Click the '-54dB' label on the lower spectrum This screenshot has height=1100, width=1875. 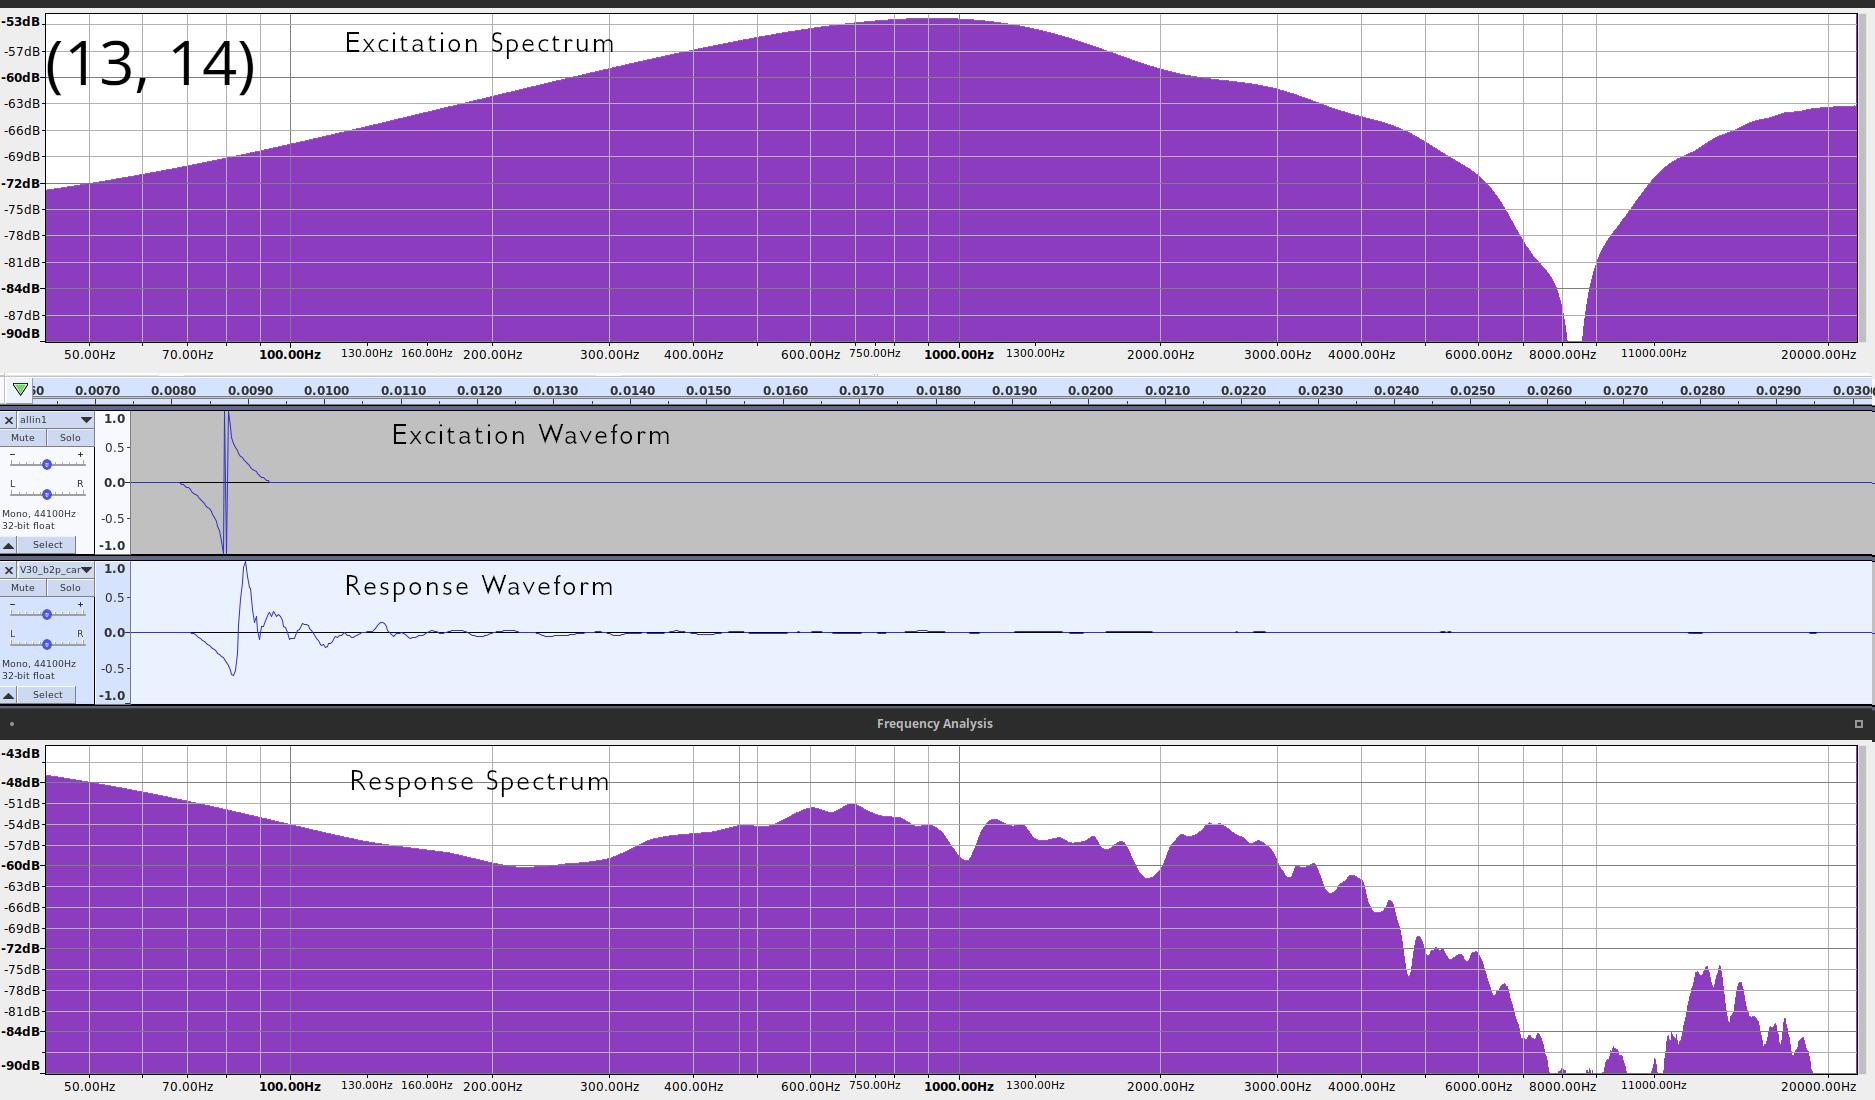point(21,825)
